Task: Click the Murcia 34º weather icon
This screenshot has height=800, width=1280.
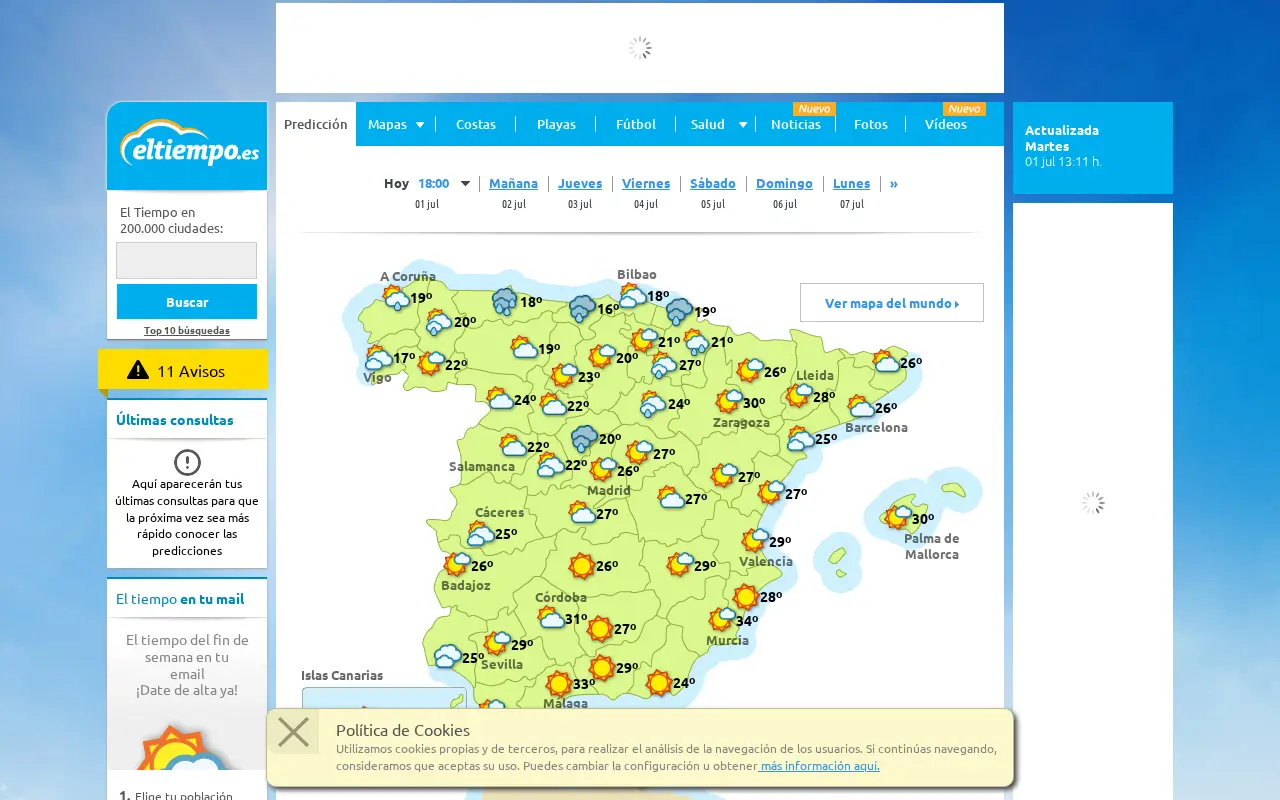Action: pyautogui.click(x=722, y=620)
